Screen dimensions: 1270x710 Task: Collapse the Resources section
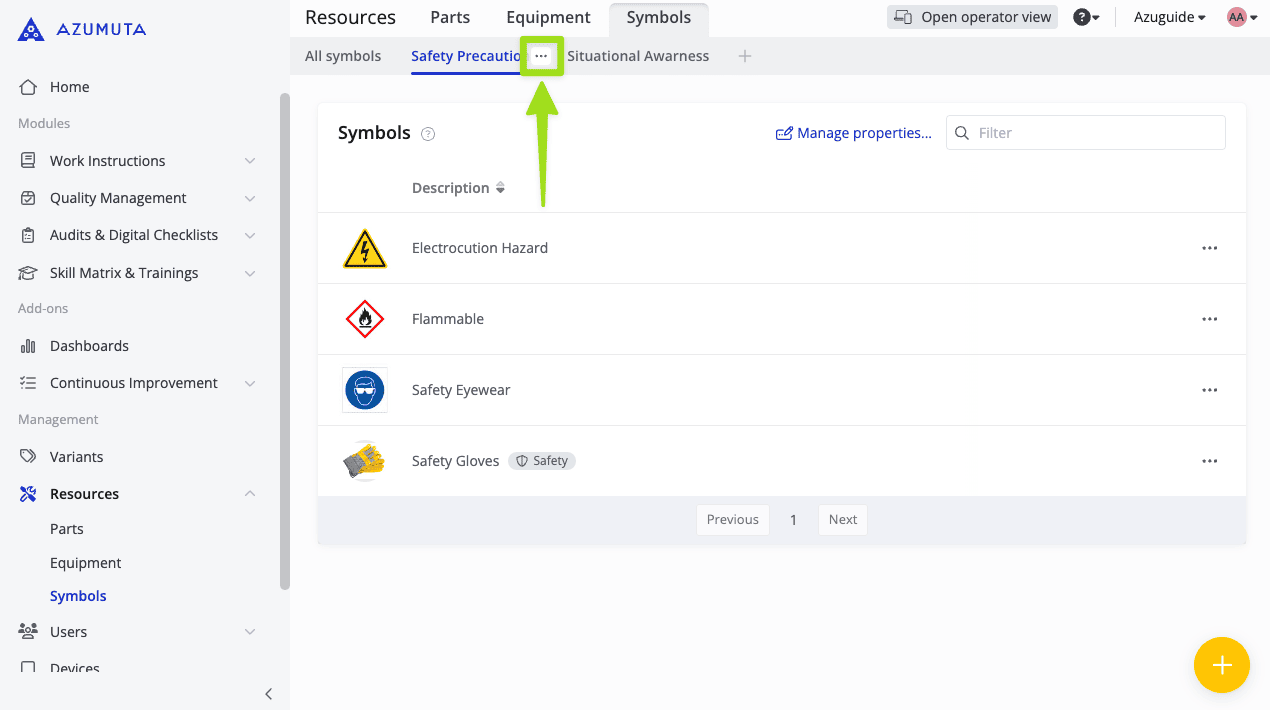coord(249,494)
